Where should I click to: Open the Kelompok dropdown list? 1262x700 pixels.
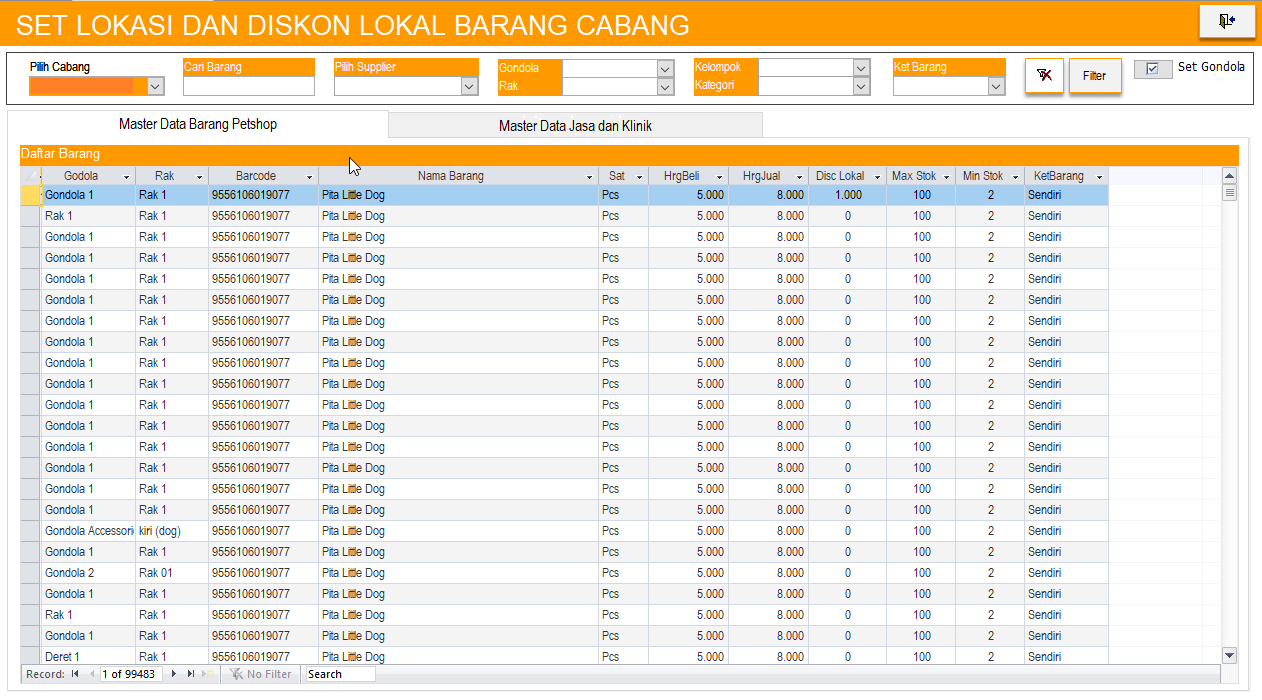861,68
